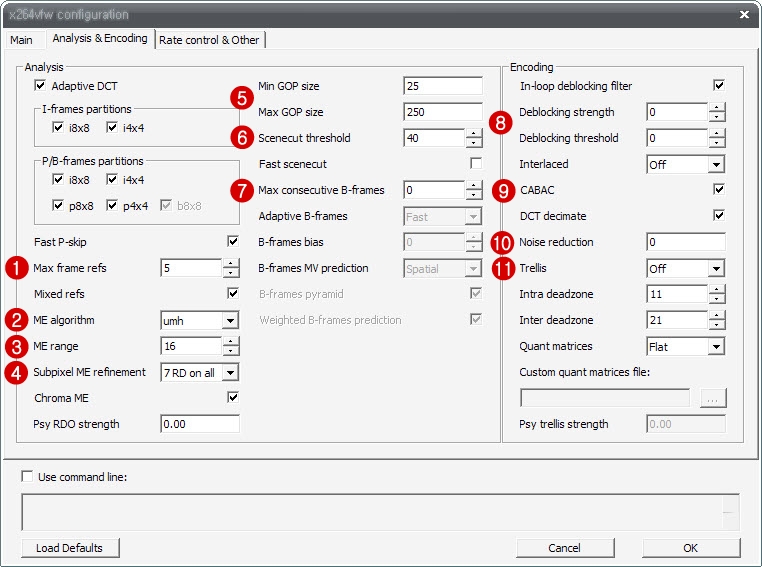Toggle In-loop deblocking filter checkbox
This screenshot has height=567, width=762.
click(719, 85)
